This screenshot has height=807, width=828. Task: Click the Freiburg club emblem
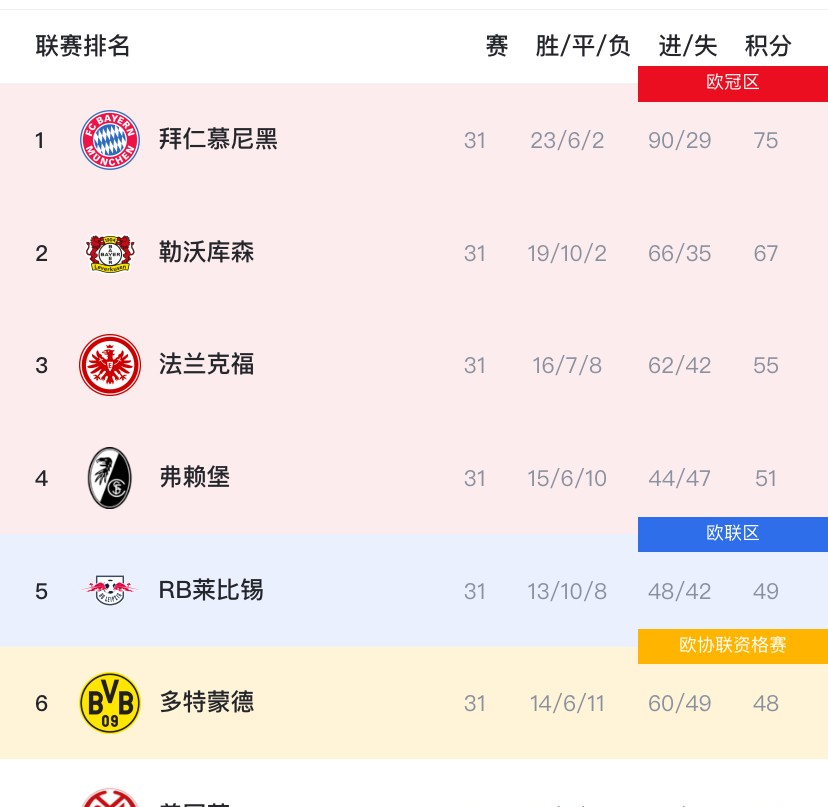point(110,478)
